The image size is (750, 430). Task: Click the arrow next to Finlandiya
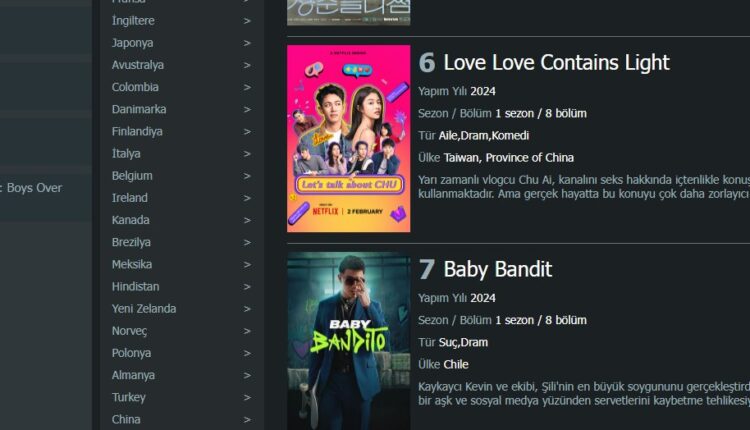click(x=247, y=132)
